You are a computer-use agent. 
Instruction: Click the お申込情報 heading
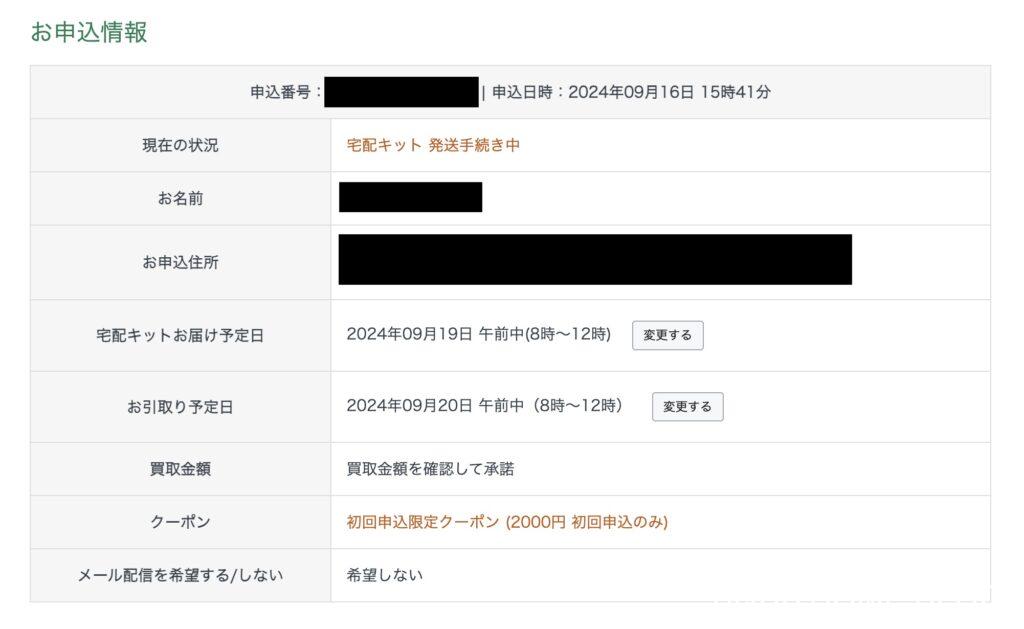(89, 32)
